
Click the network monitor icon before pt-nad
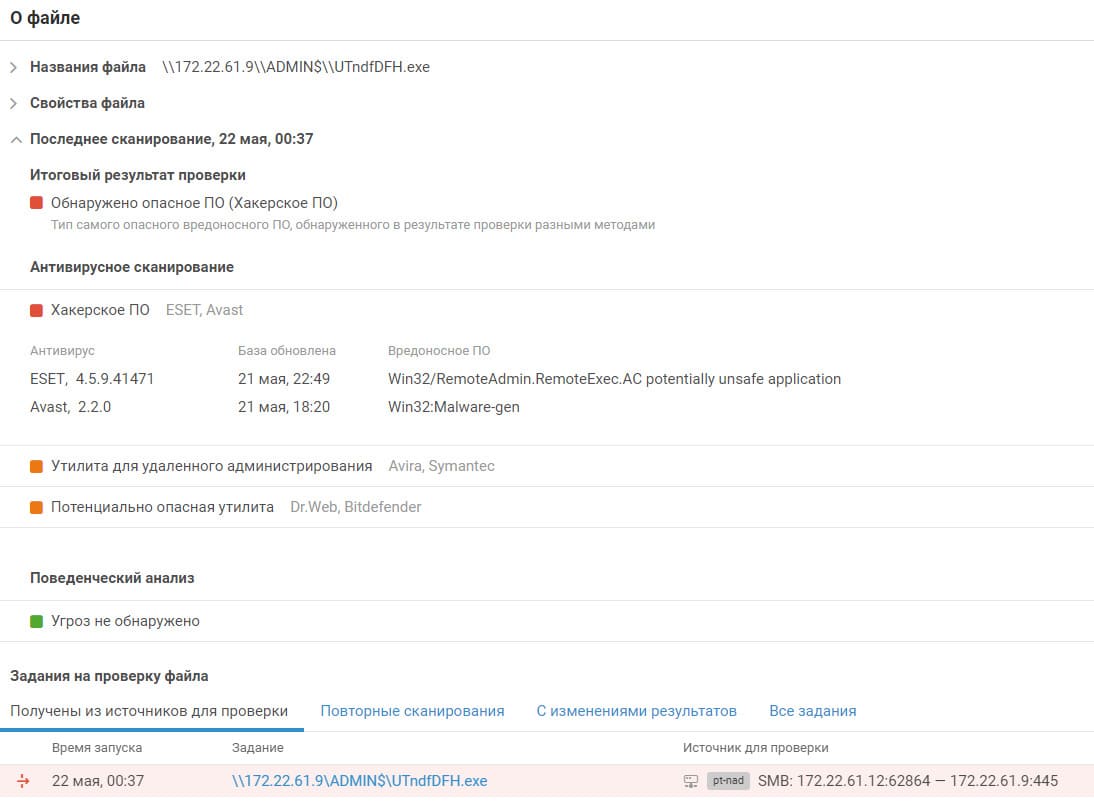691,781
